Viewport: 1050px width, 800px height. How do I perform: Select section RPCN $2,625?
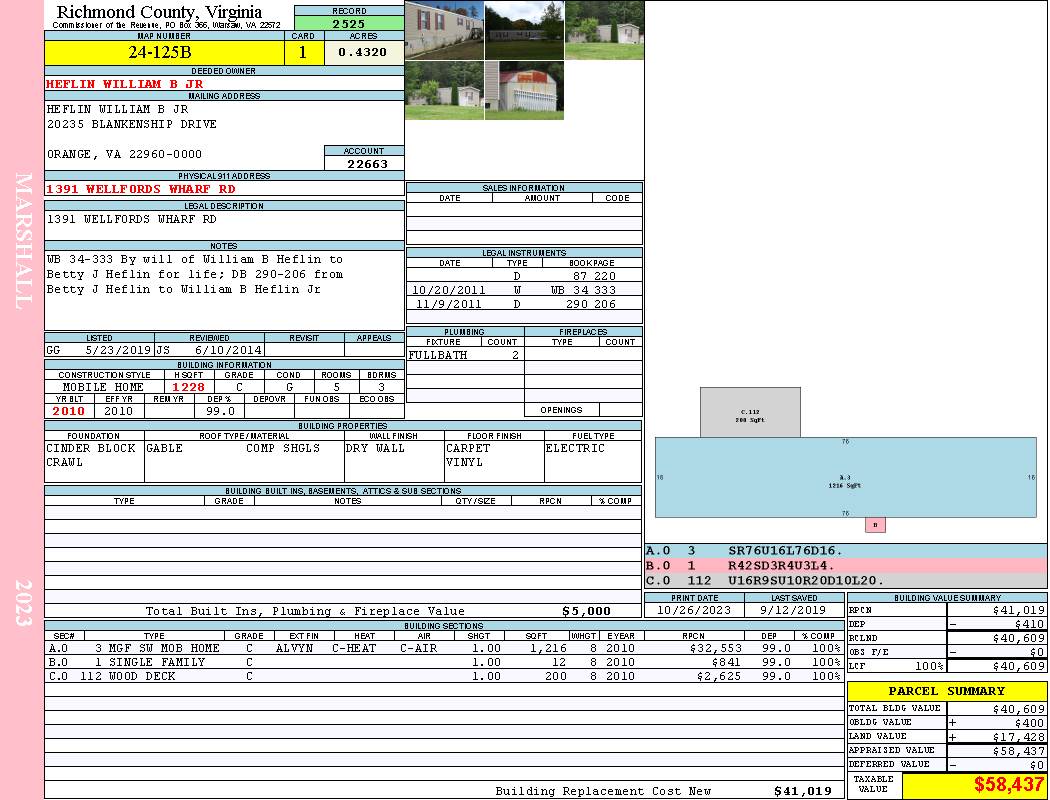(x=719, y=676)
